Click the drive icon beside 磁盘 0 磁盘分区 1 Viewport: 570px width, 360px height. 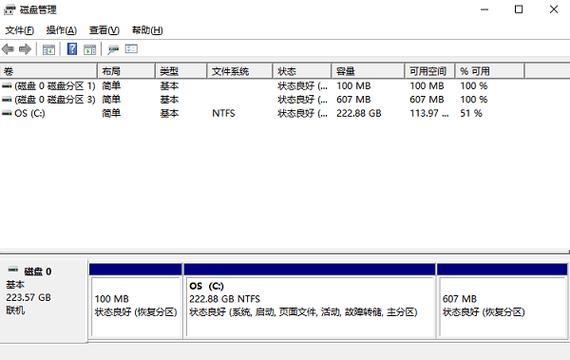7,86
